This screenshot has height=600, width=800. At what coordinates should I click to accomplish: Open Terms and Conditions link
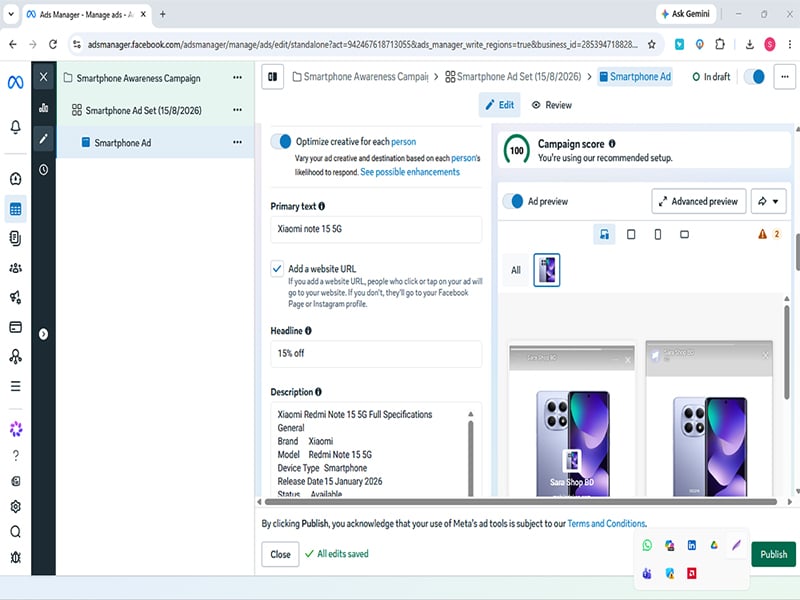tap(606, 523)
